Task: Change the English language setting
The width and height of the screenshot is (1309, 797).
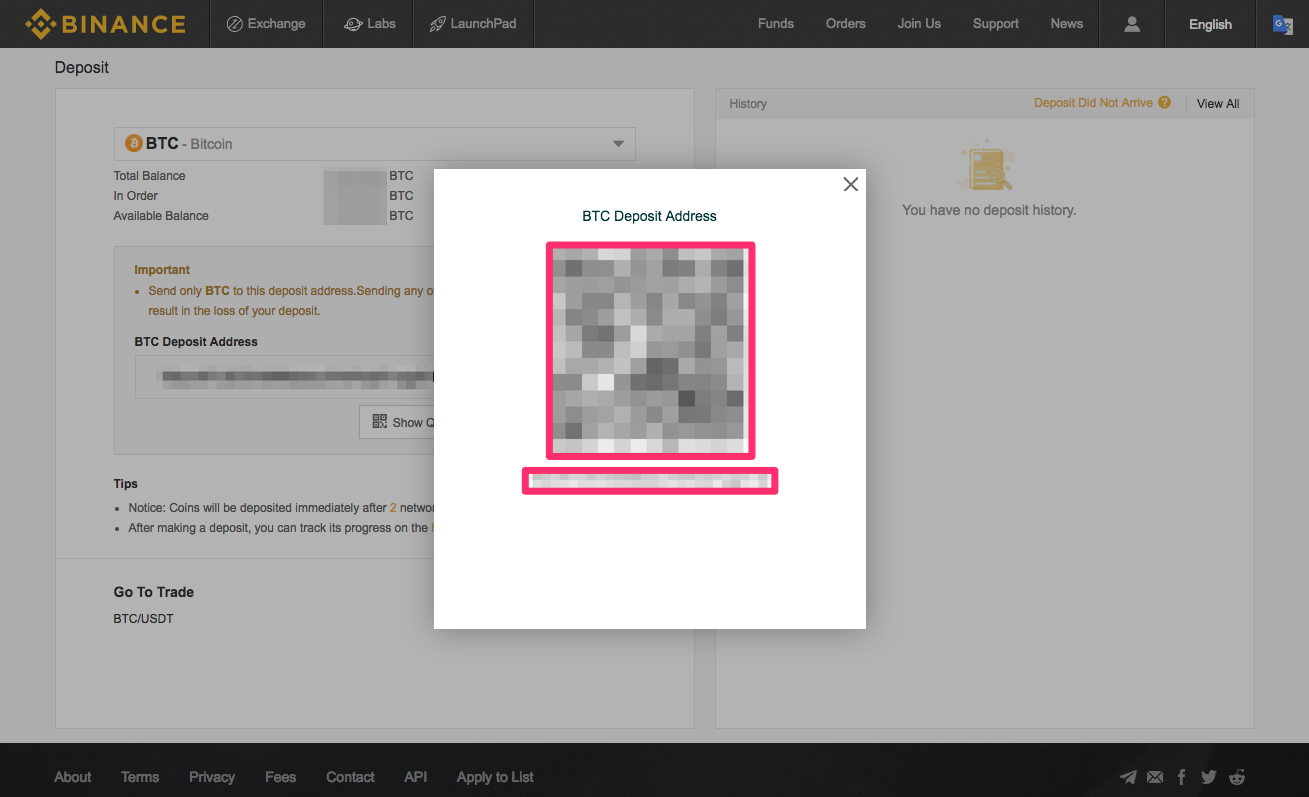Action: (x=1210, y=24)
